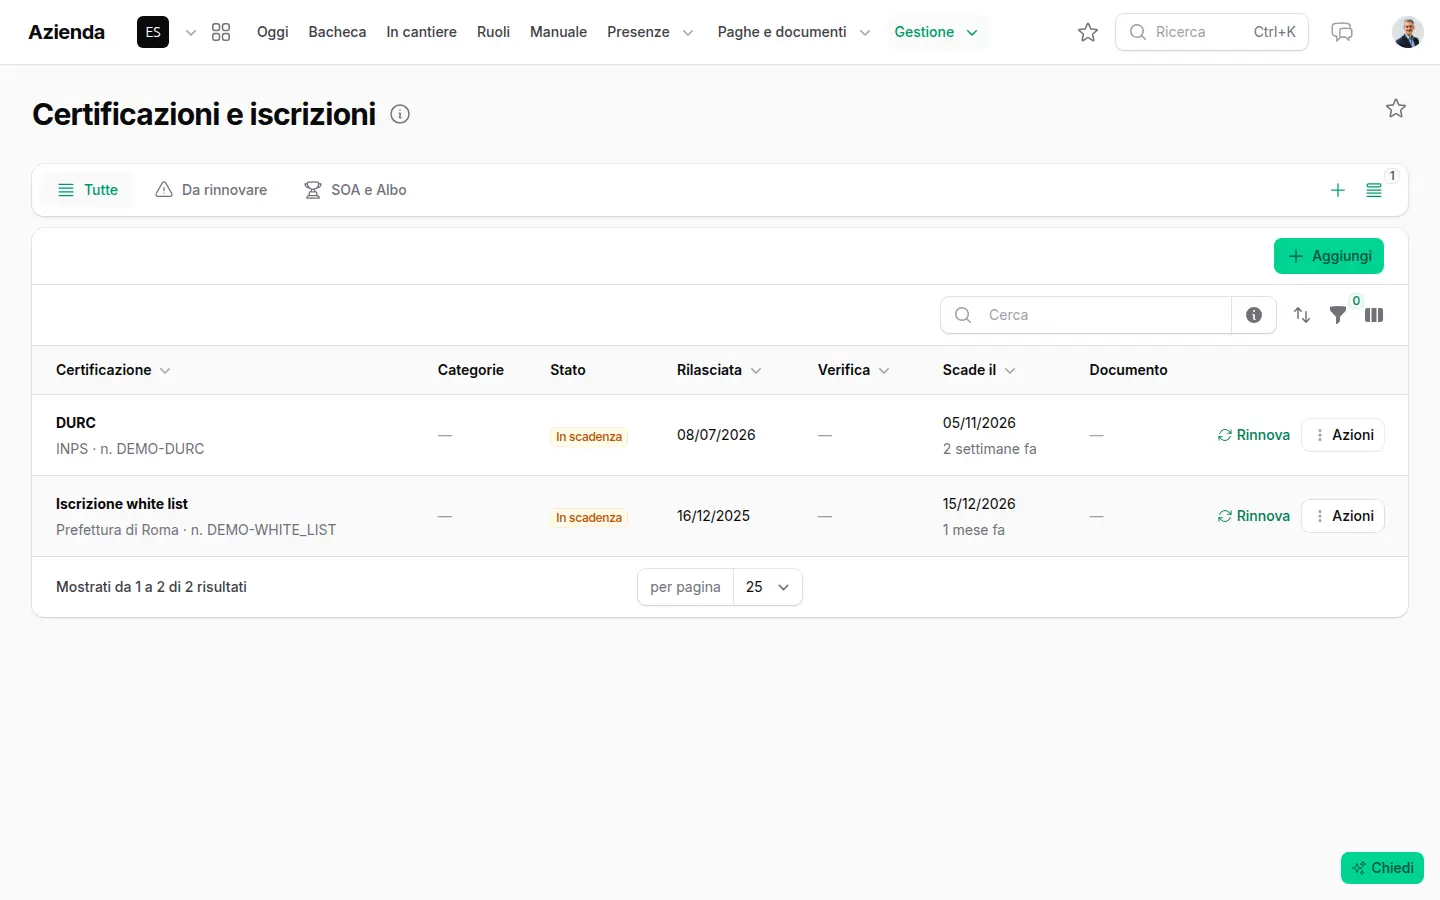The width and height of the screenshot is (1440, 900).
Task: Open the Gestione dropdown menu
Action: [937, 32]
